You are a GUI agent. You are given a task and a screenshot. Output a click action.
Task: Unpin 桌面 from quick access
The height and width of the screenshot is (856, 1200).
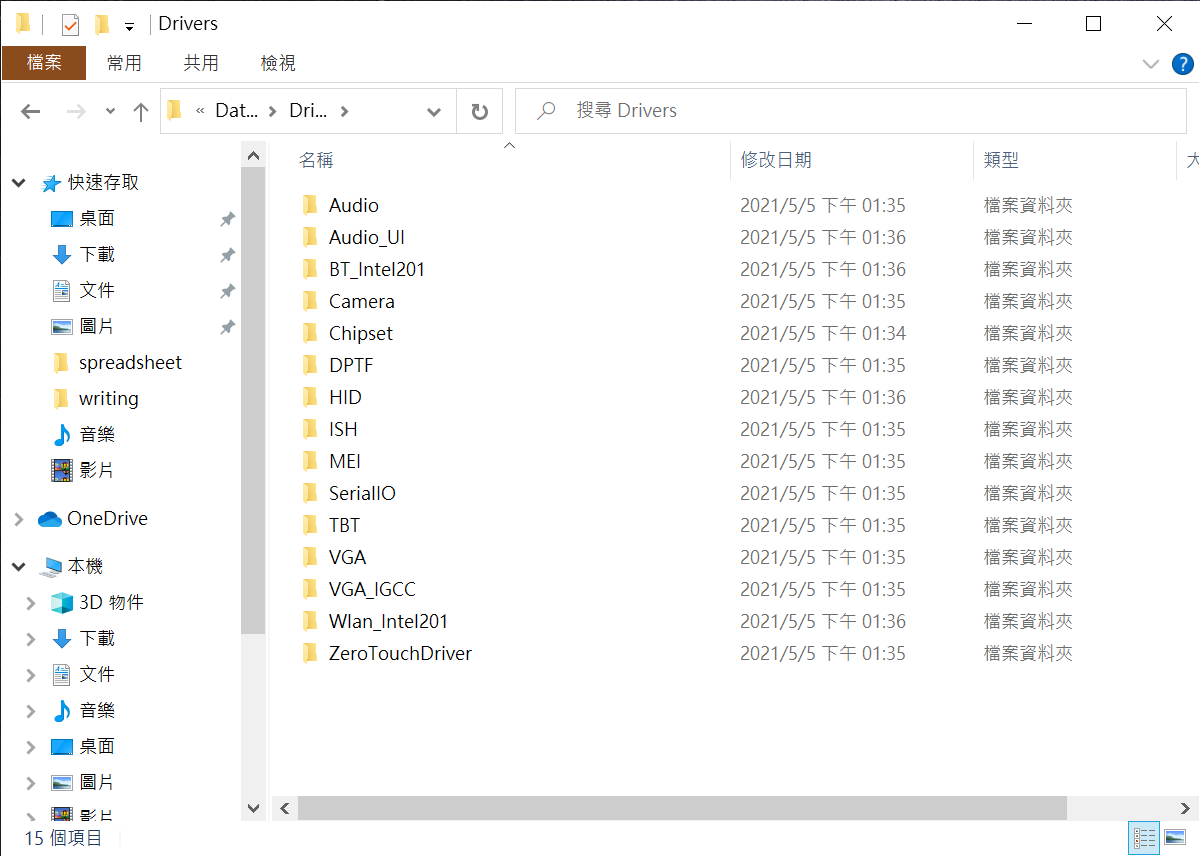[227, 219]
